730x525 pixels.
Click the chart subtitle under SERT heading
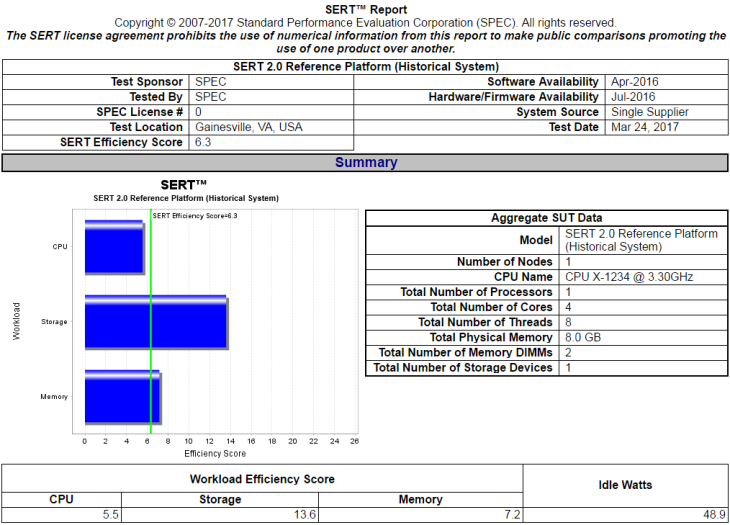point(186,198)
